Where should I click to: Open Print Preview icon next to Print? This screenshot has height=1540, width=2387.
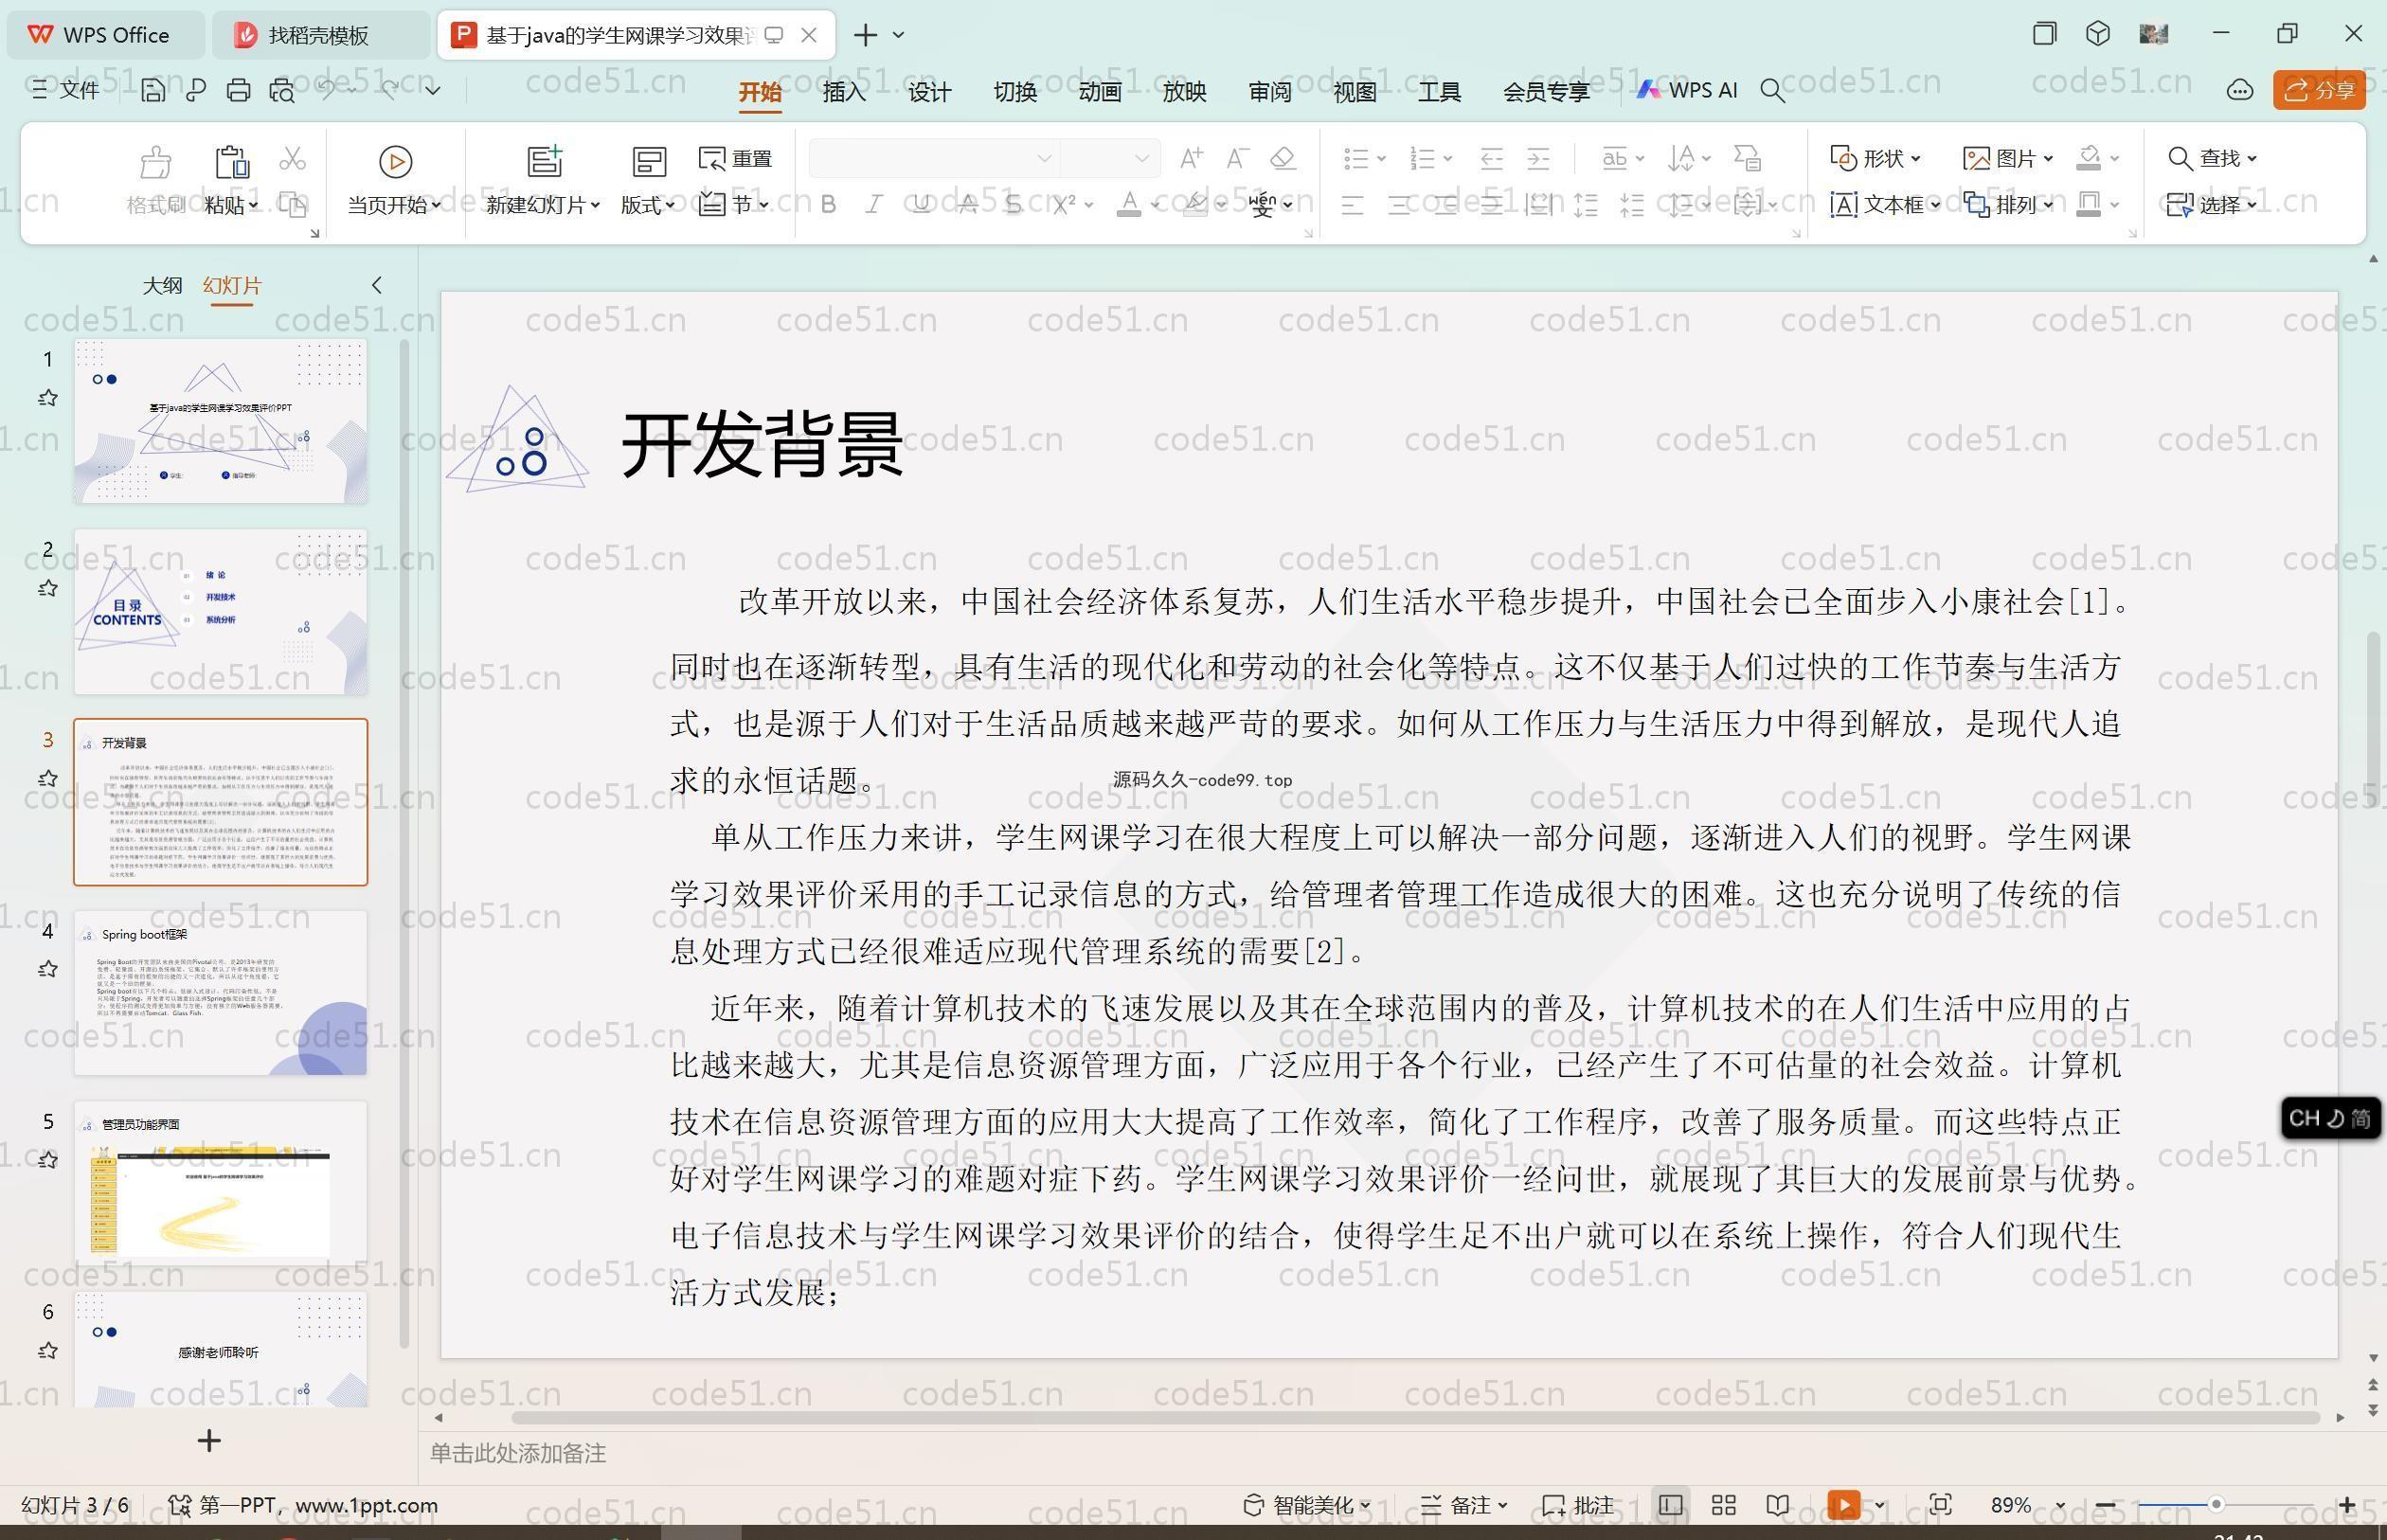[x=282, y=90]
